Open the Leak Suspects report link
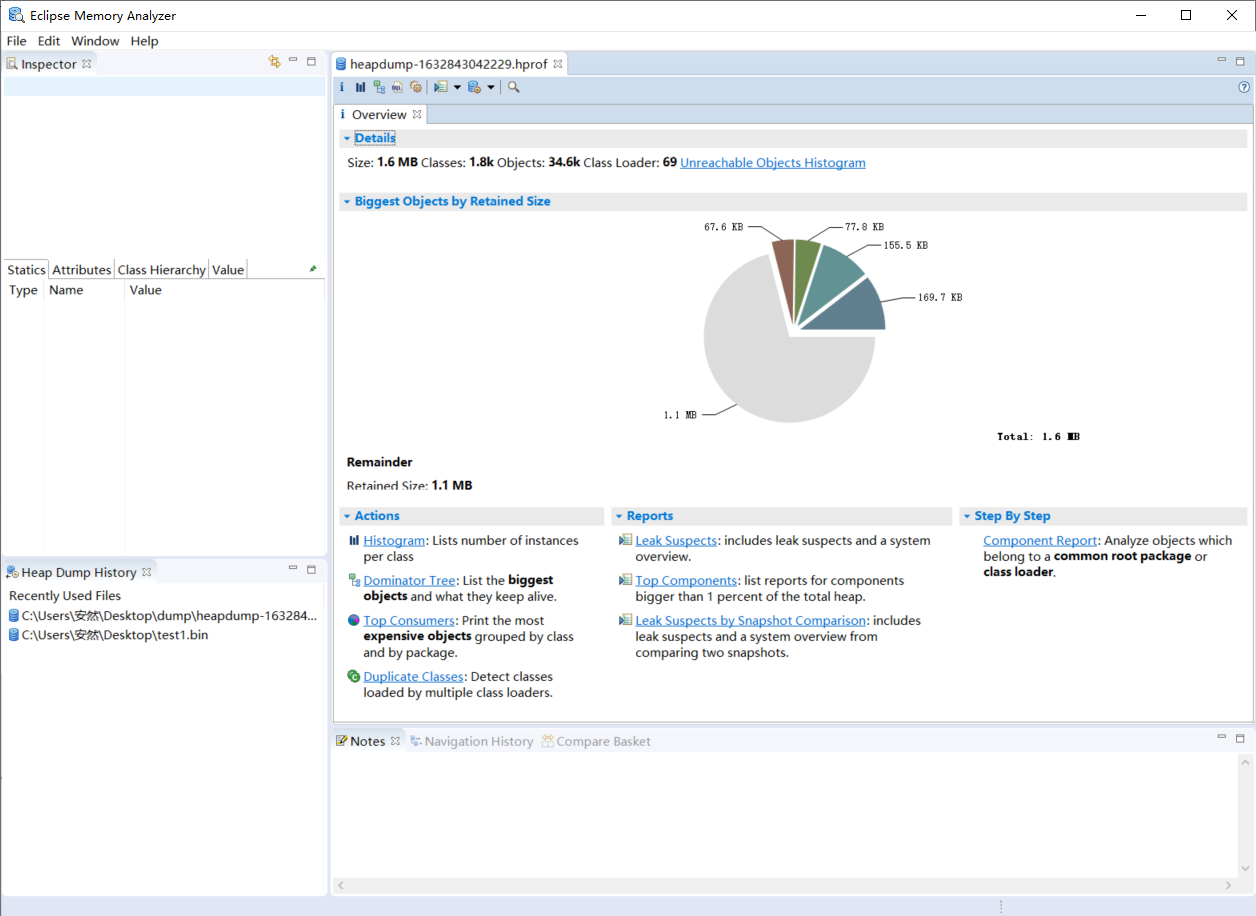The image size is (1256, 916). tap(676, 541)
